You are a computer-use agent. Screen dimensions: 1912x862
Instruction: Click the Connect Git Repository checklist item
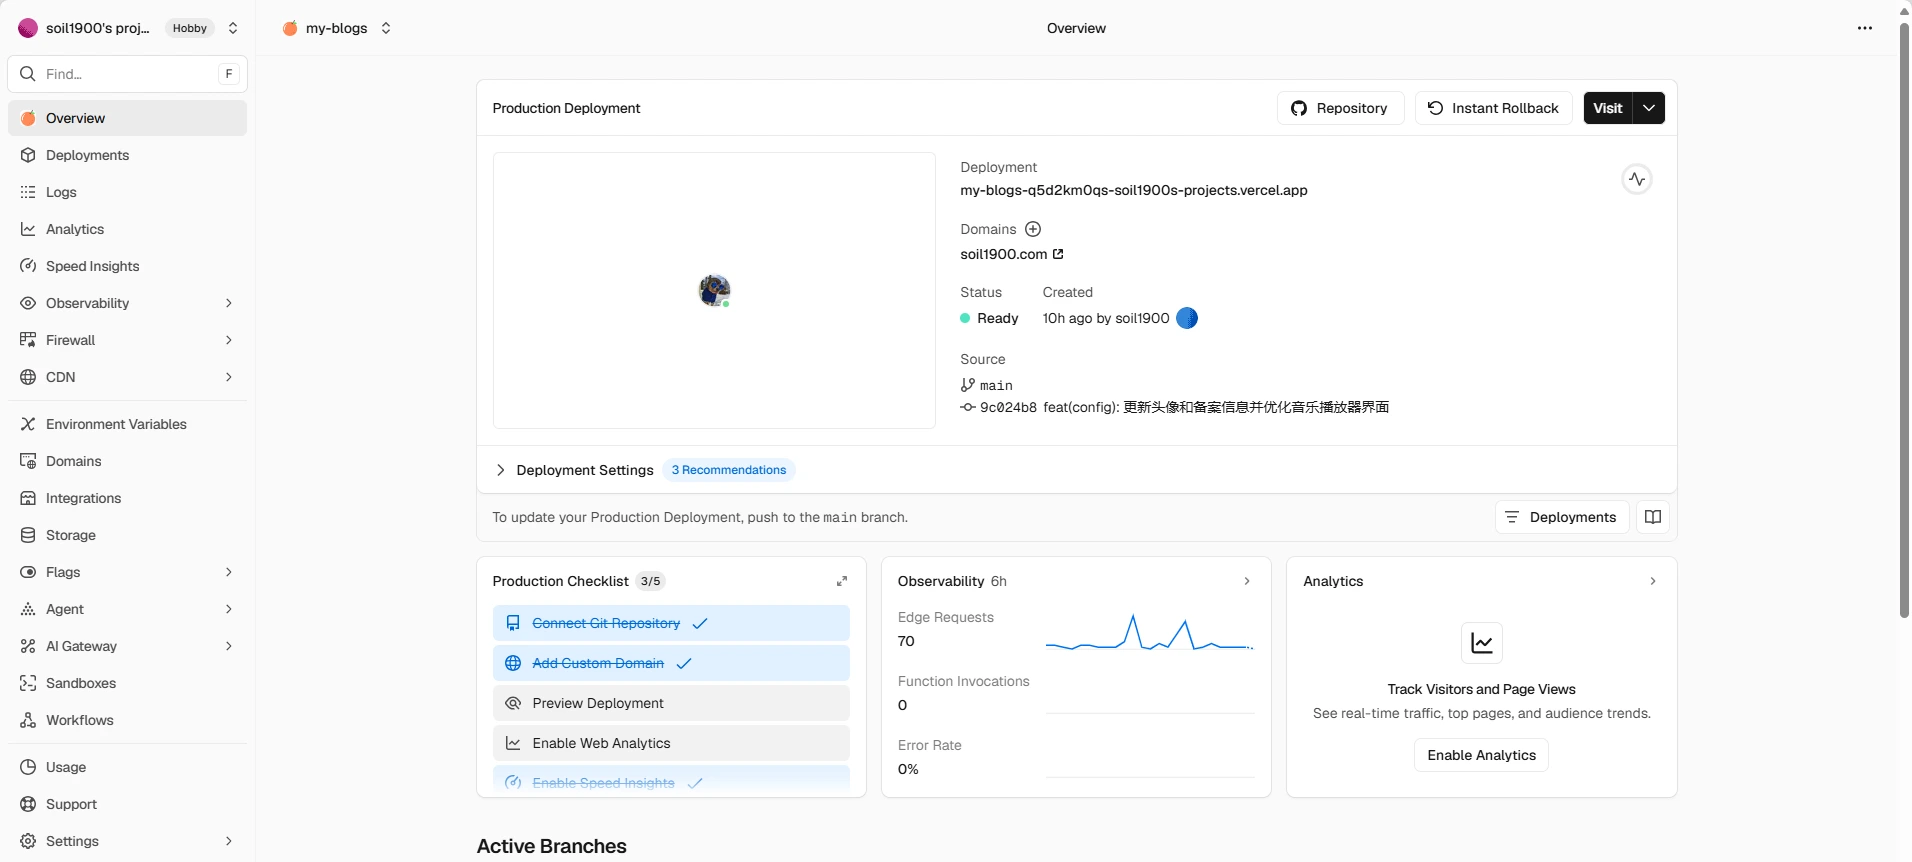tap(671, 623)
